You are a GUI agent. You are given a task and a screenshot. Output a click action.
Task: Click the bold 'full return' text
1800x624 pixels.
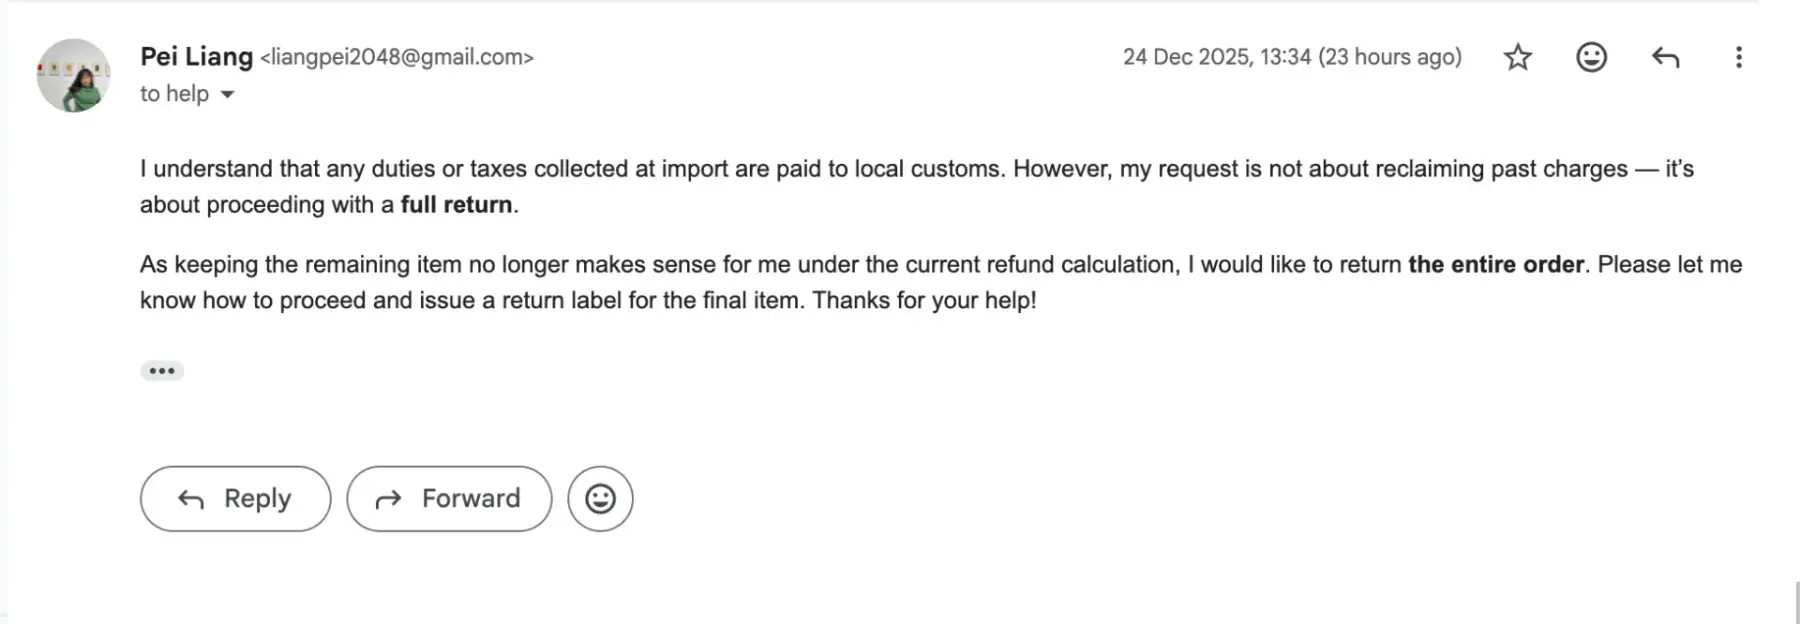pyautogui.click(x=456, y=204)
